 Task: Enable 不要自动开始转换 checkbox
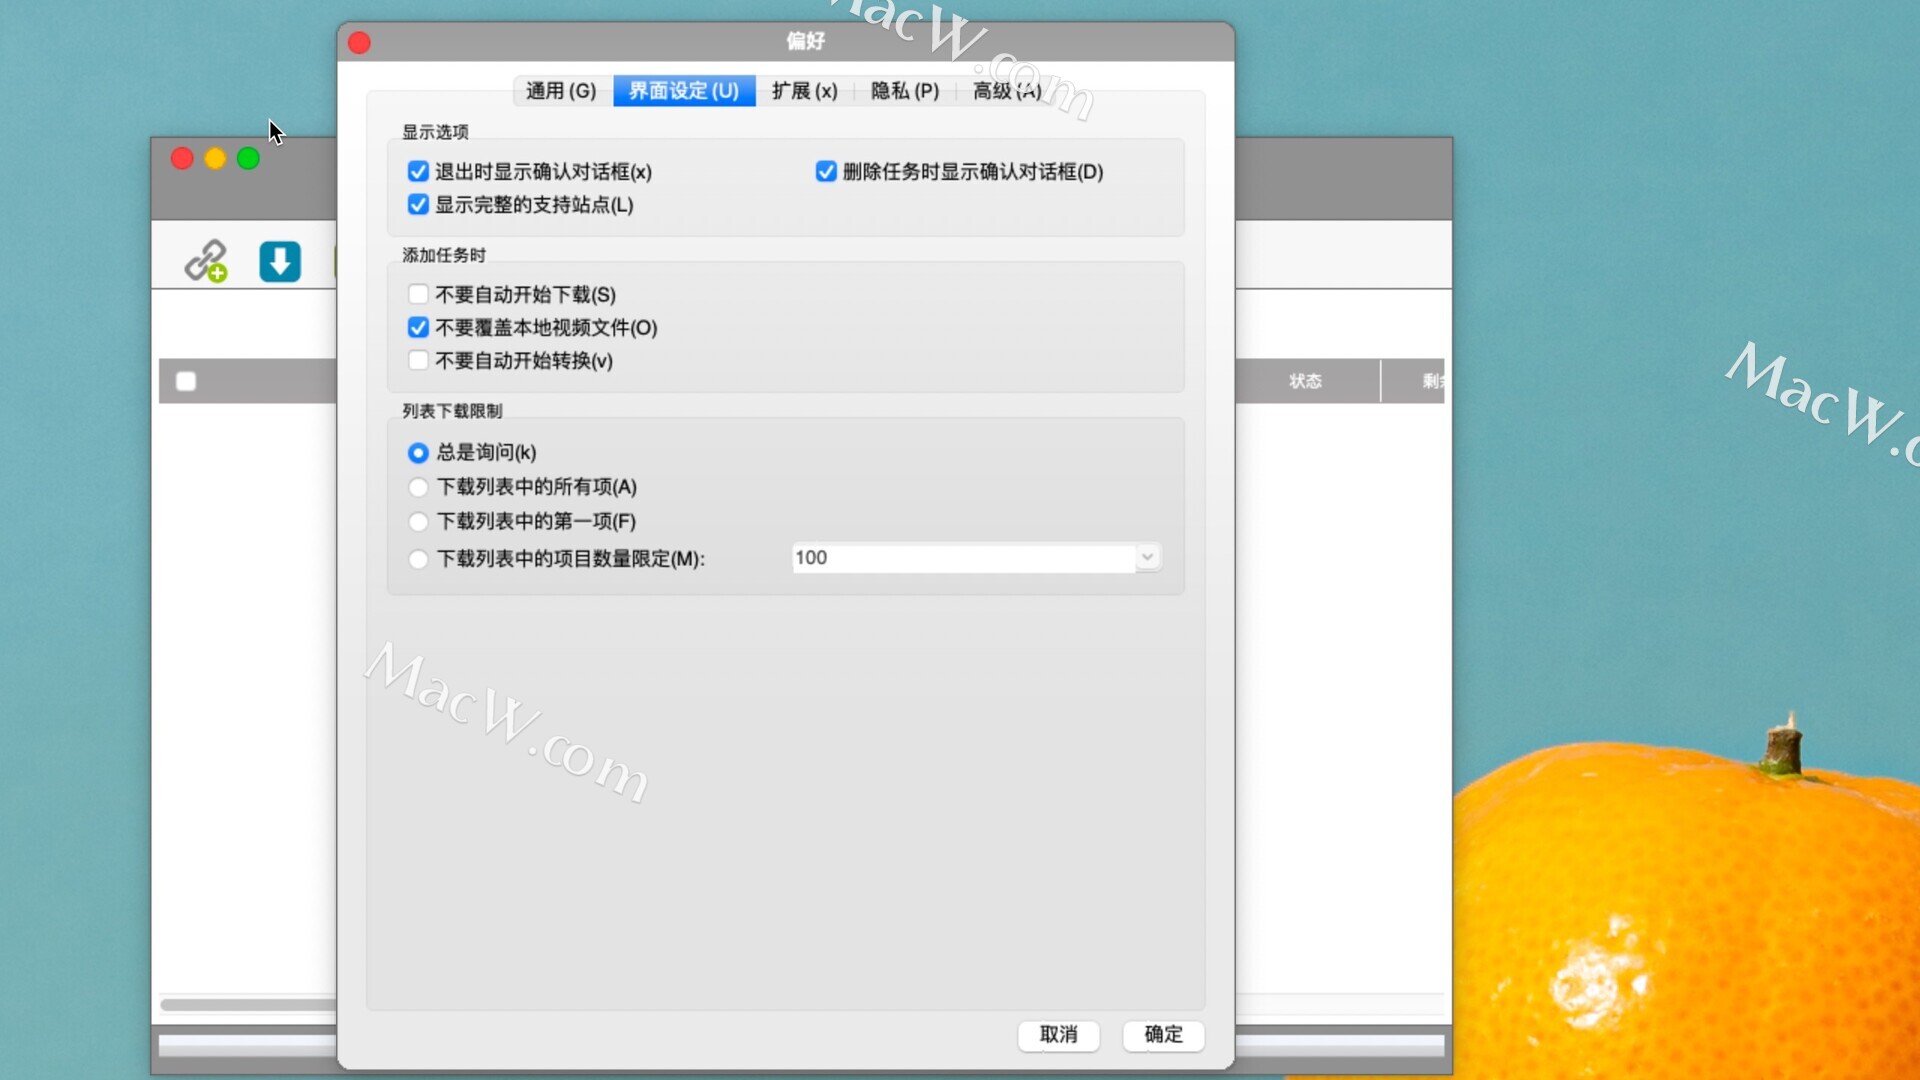[x=418, y=360]
